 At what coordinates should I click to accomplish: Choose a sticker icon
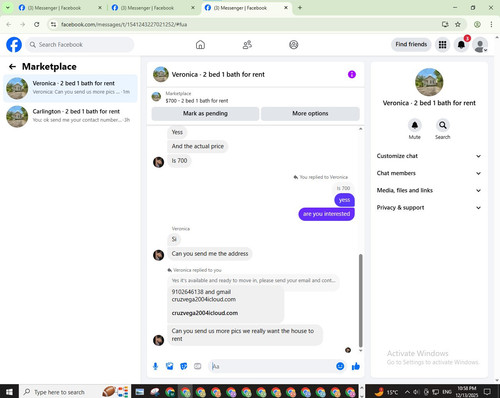184,366
